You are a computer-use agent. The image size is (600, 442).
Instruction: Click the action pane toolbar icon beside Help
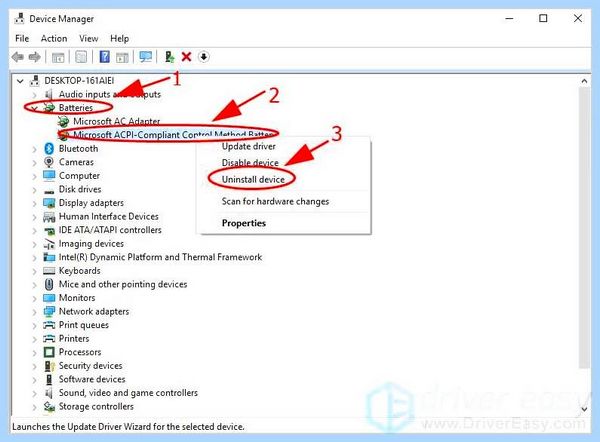122,57
